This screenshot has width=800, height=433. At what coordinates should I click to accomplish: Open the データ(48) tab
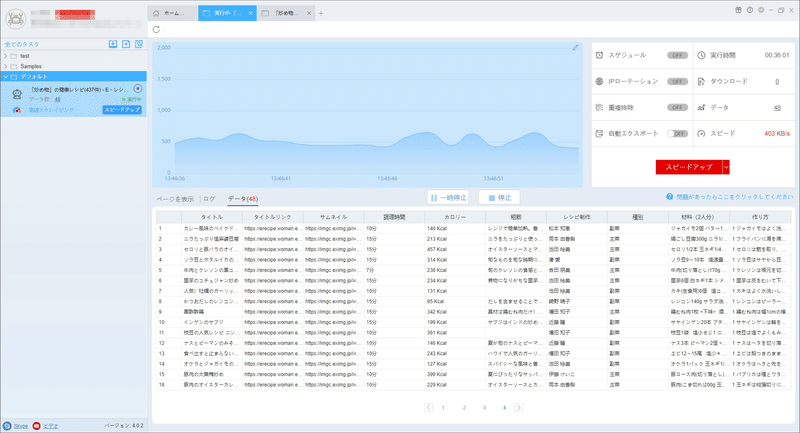243,199
